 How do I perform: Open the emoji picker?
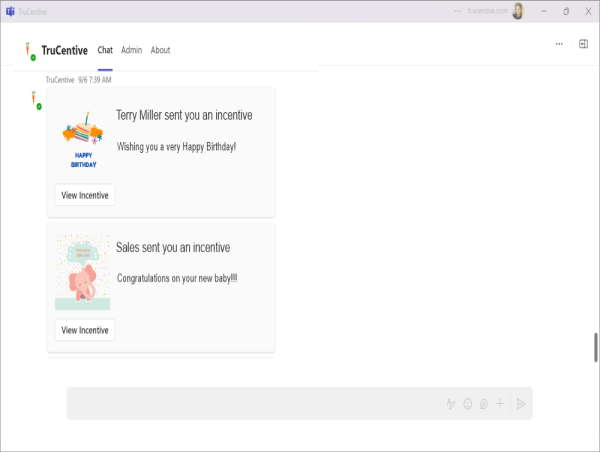(468, 404)
